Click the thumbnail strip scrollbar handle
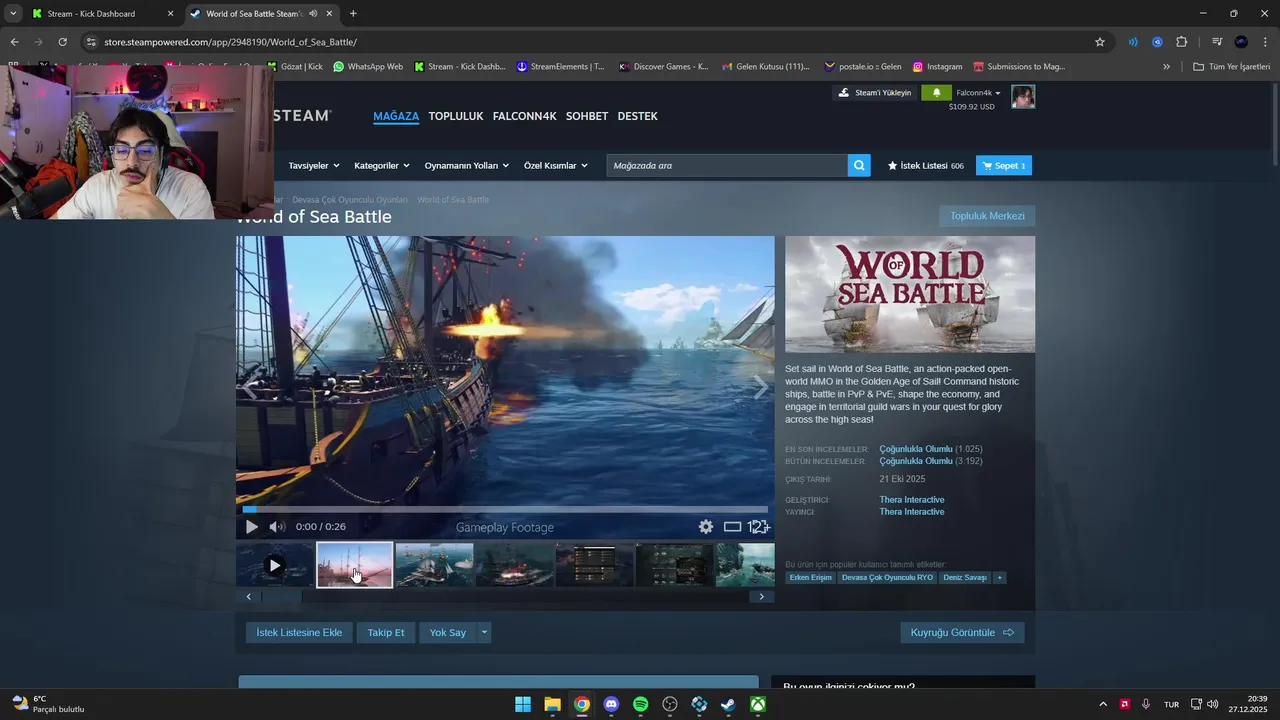This screenshot has height=720, width=1280. point(282,597)
